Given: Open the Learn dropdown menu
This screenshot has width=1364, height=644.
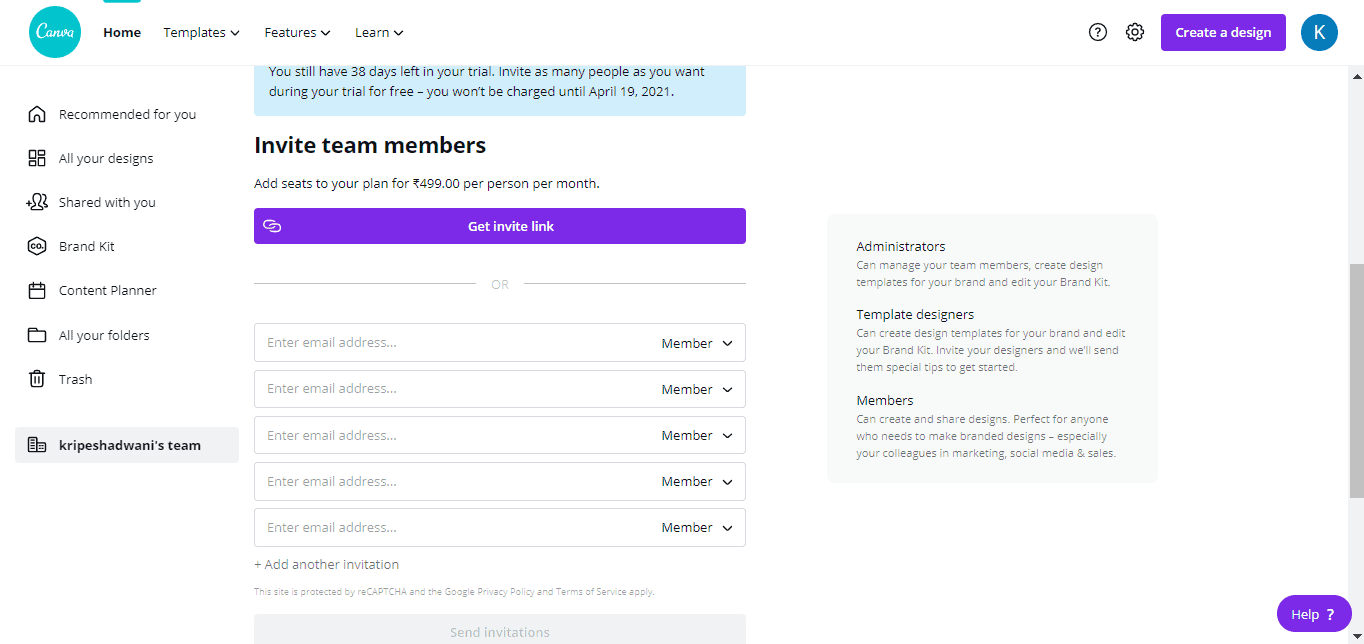Looking at the screenshot, I should [x=379, y=32].
